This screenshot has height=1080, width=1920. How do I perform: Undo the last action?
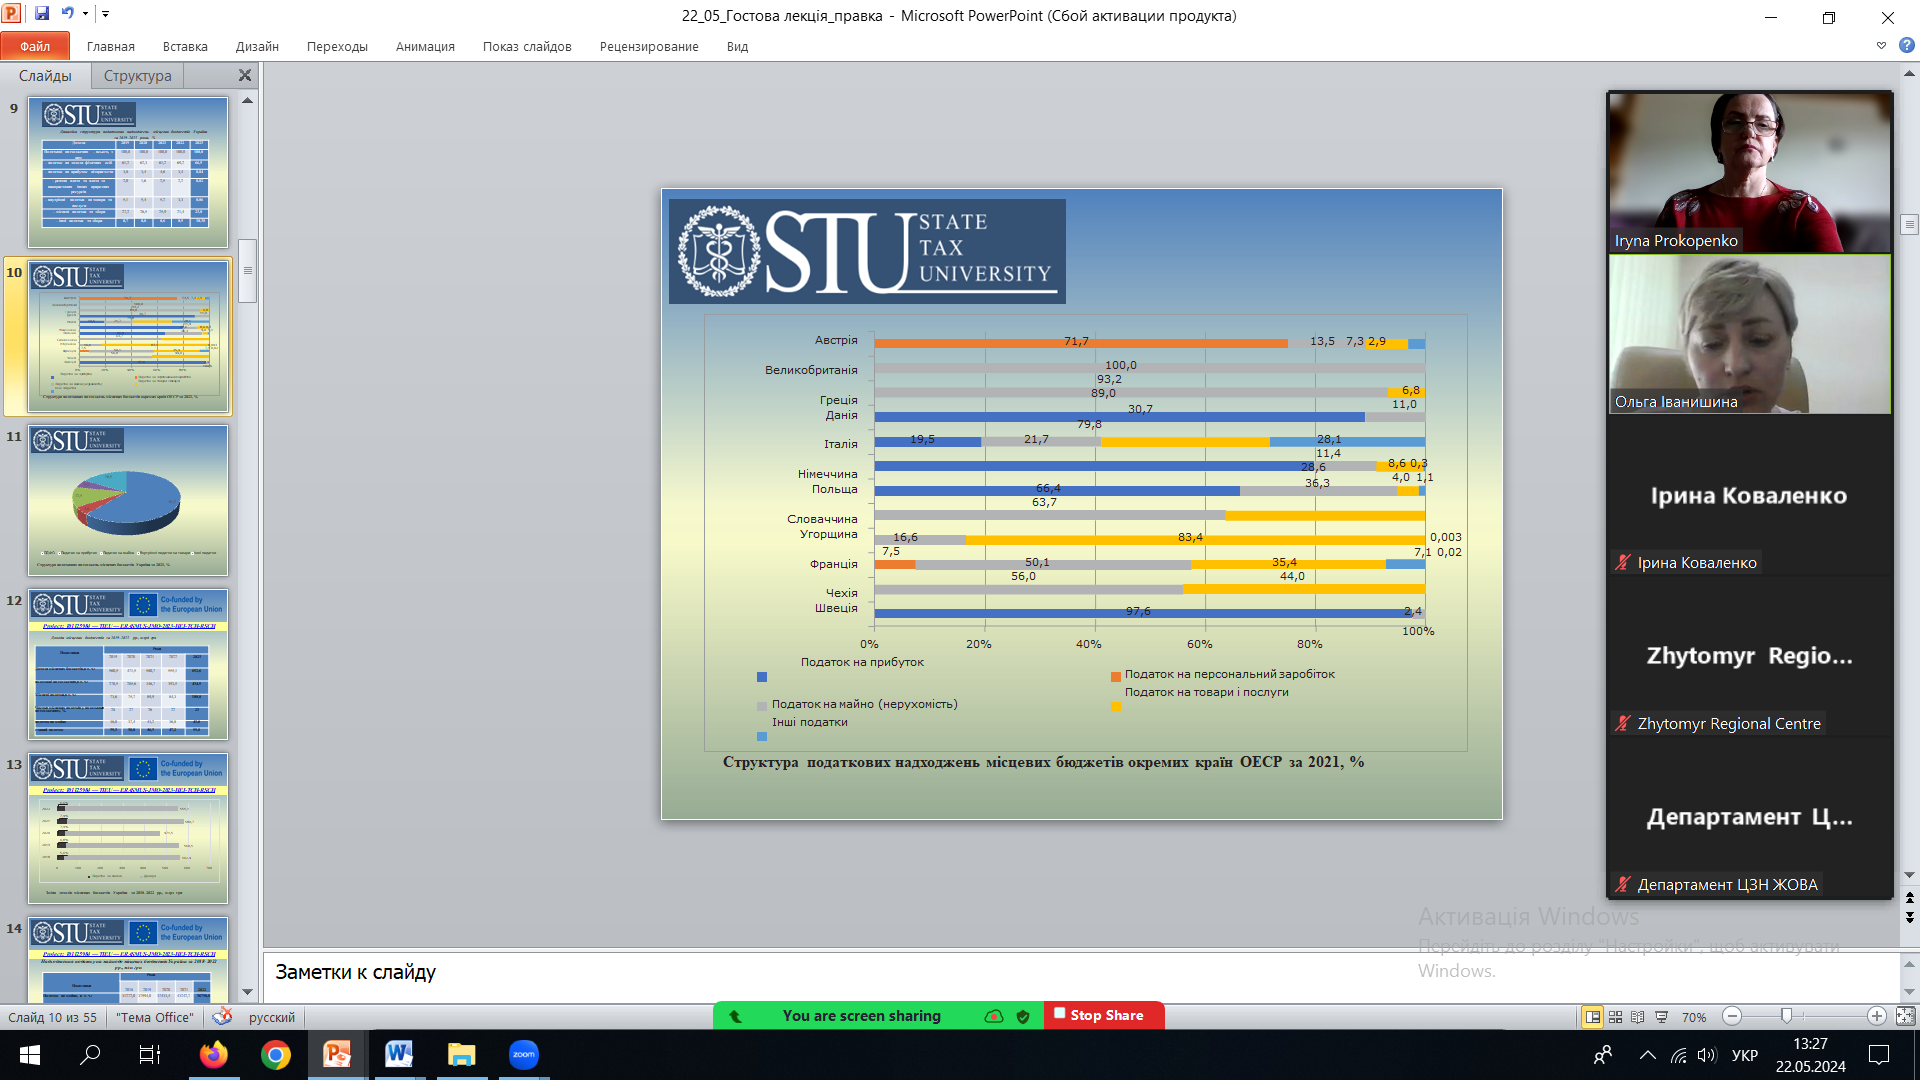pyautogui.click(x=68, y=14)
